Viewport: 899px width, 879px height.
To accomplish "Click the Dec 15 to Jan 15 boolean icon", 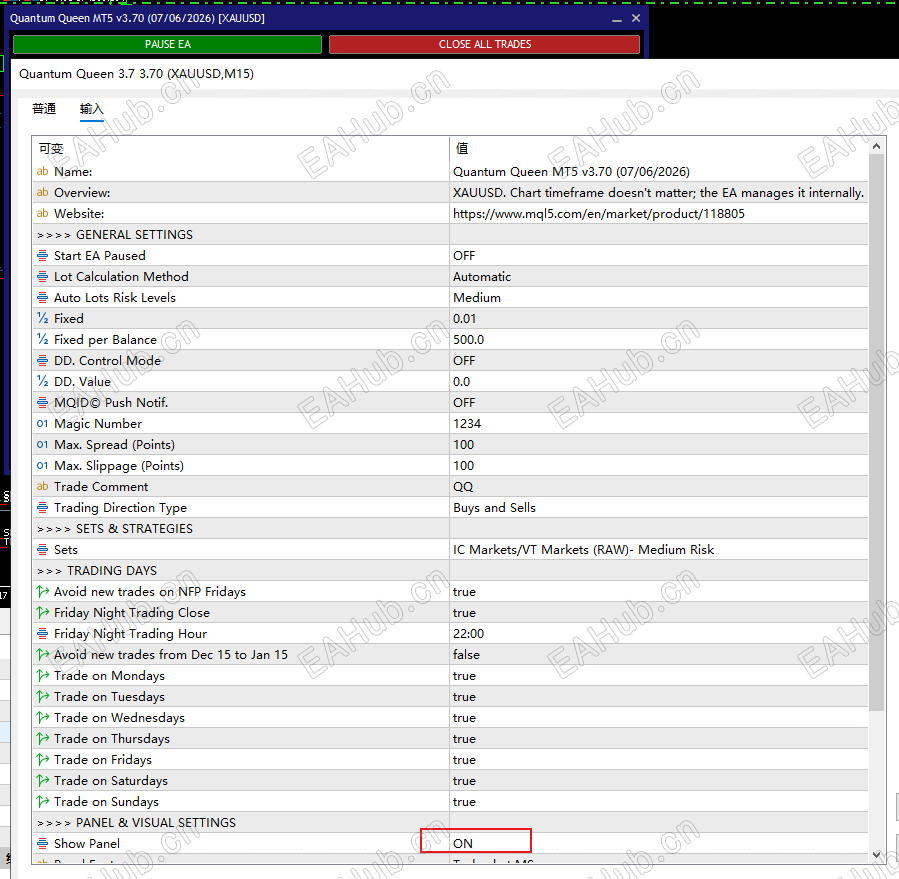I will 42,654.
